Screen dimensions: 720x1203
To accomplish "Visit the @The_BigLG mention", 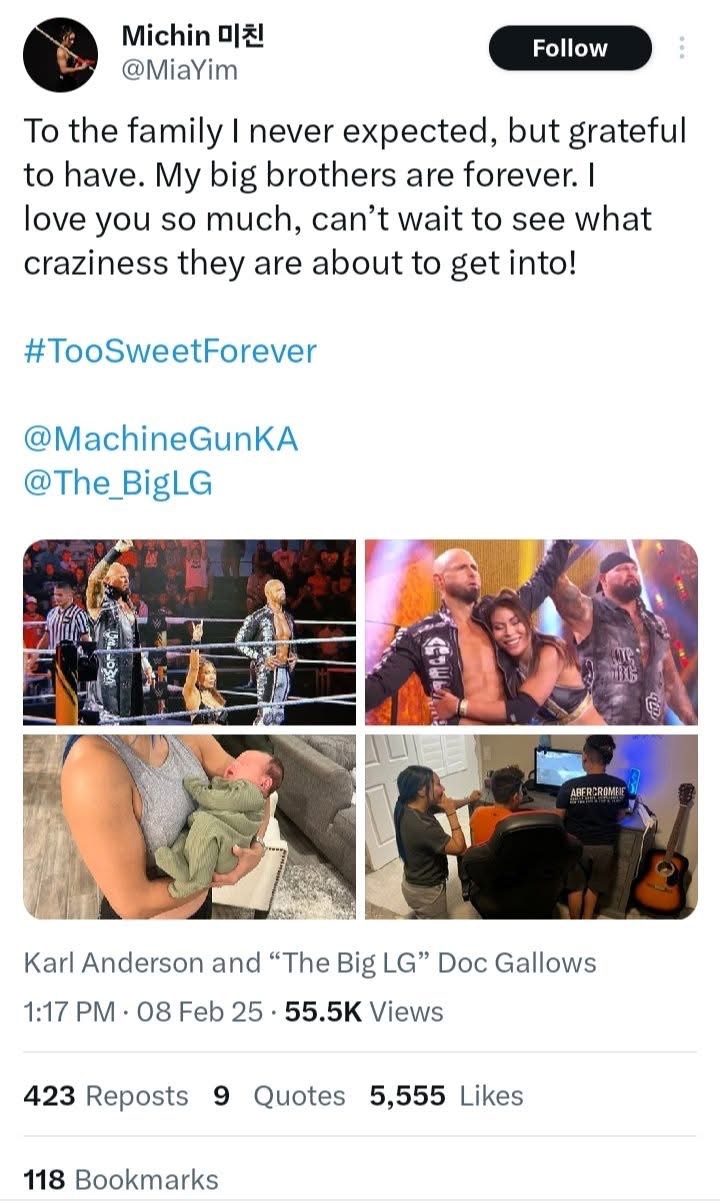I will [117, 482].
